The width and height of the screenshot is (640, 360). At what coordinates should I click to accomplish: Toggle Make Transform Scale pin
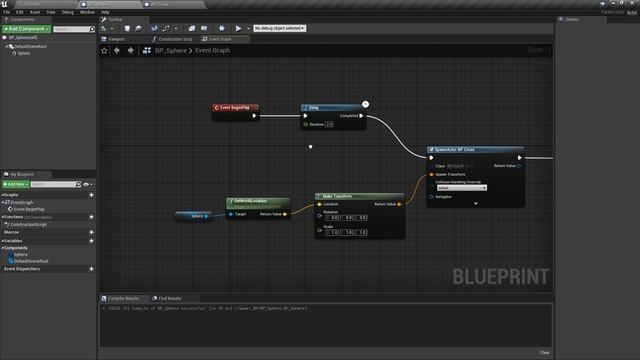tap(320, 230)
